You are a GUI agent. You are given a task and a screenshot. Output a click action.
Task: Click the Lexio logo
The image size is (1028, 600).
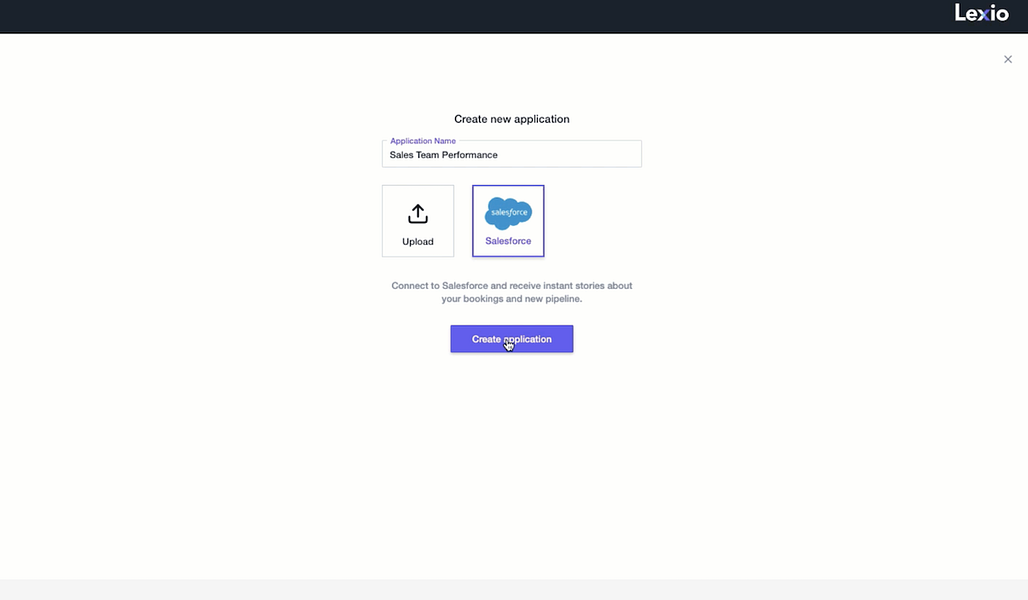tap(981, 13)
